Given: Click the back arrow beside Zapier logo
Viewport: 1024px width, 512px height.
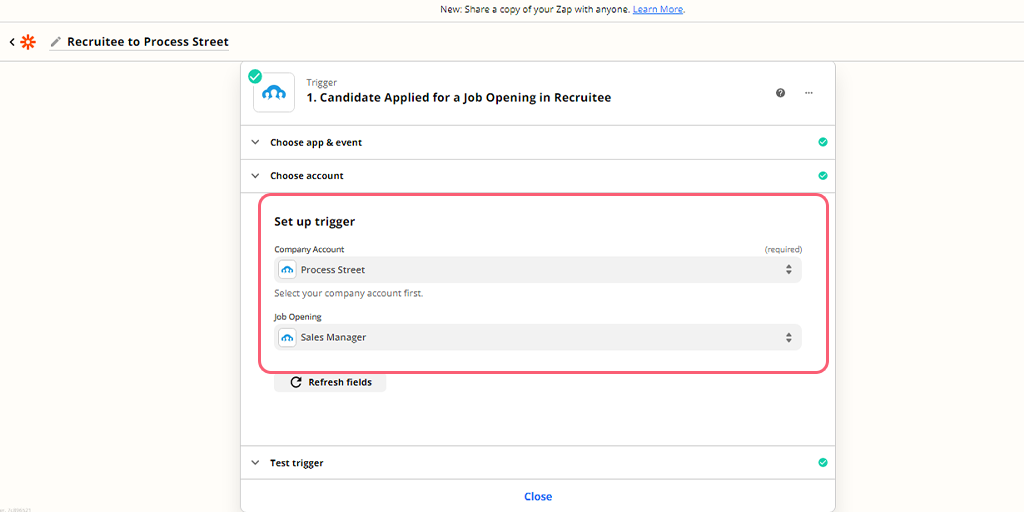Looking at the screenshot, I should click(x=12, y=42).
